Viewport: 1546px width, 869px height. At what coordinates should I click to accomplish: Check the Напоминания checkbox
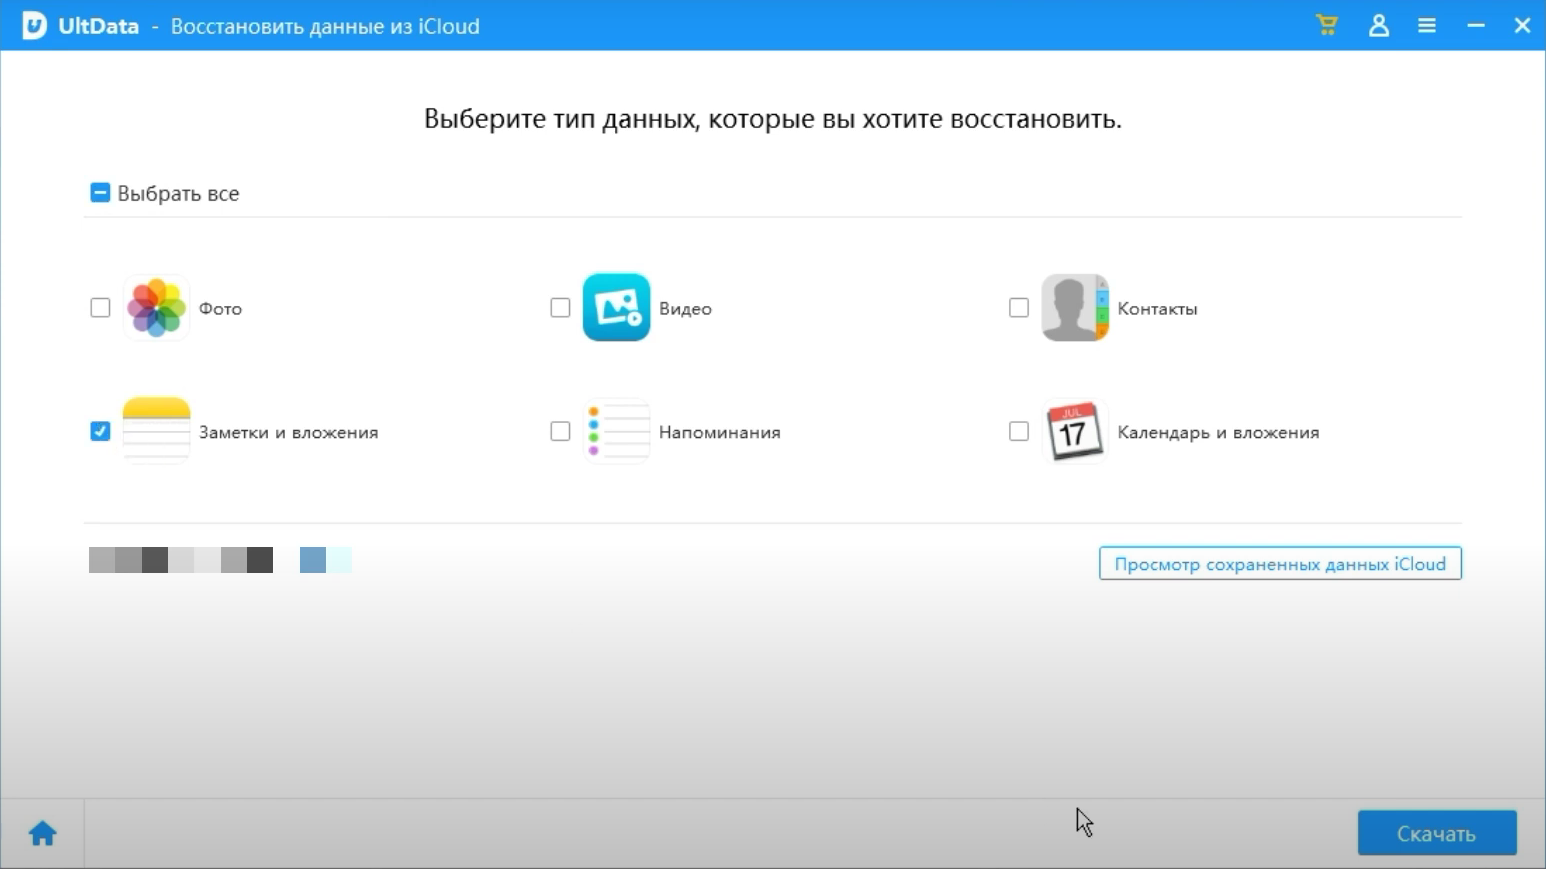[560, 431]
